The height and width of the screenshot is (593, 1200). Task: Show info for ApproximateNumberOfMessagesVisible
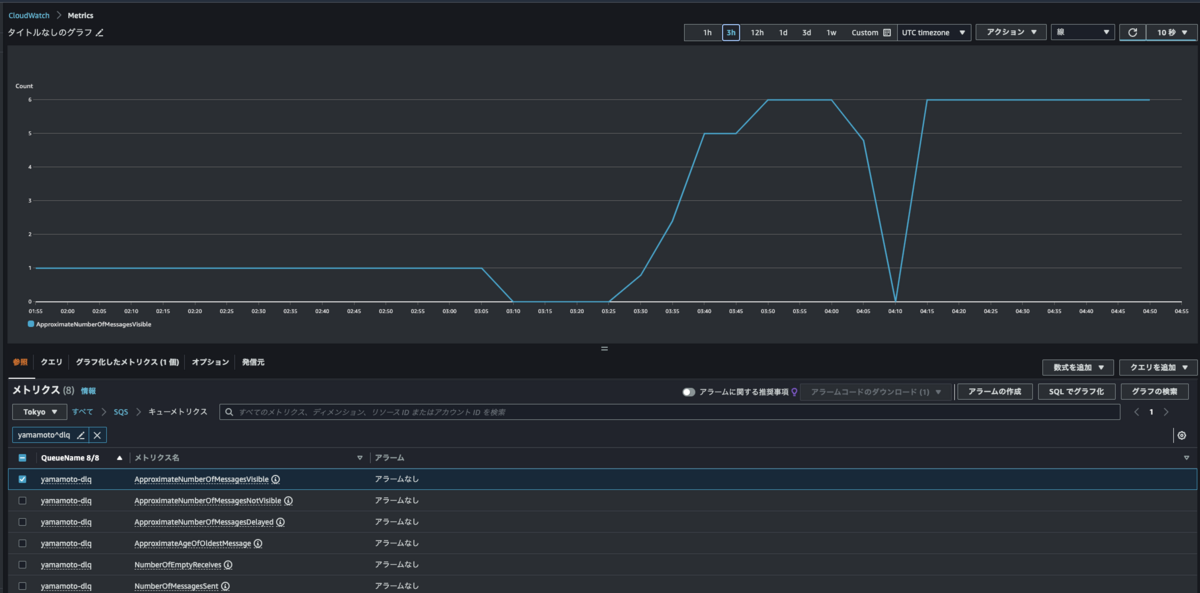point(275,479)
